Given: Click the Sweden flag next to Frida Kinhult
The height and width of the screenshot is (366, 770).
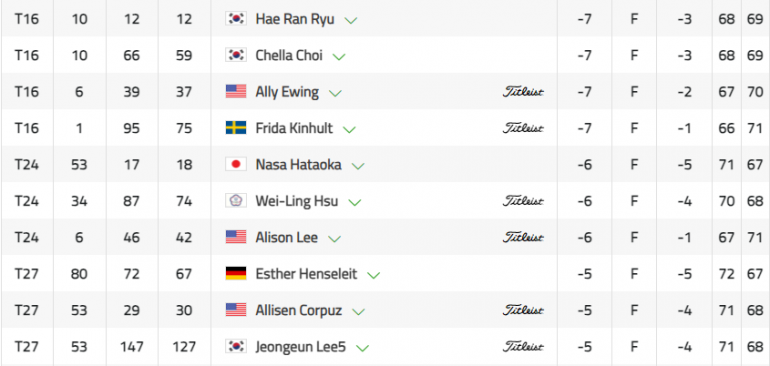Looking at the screenshot, I should 236,128.
